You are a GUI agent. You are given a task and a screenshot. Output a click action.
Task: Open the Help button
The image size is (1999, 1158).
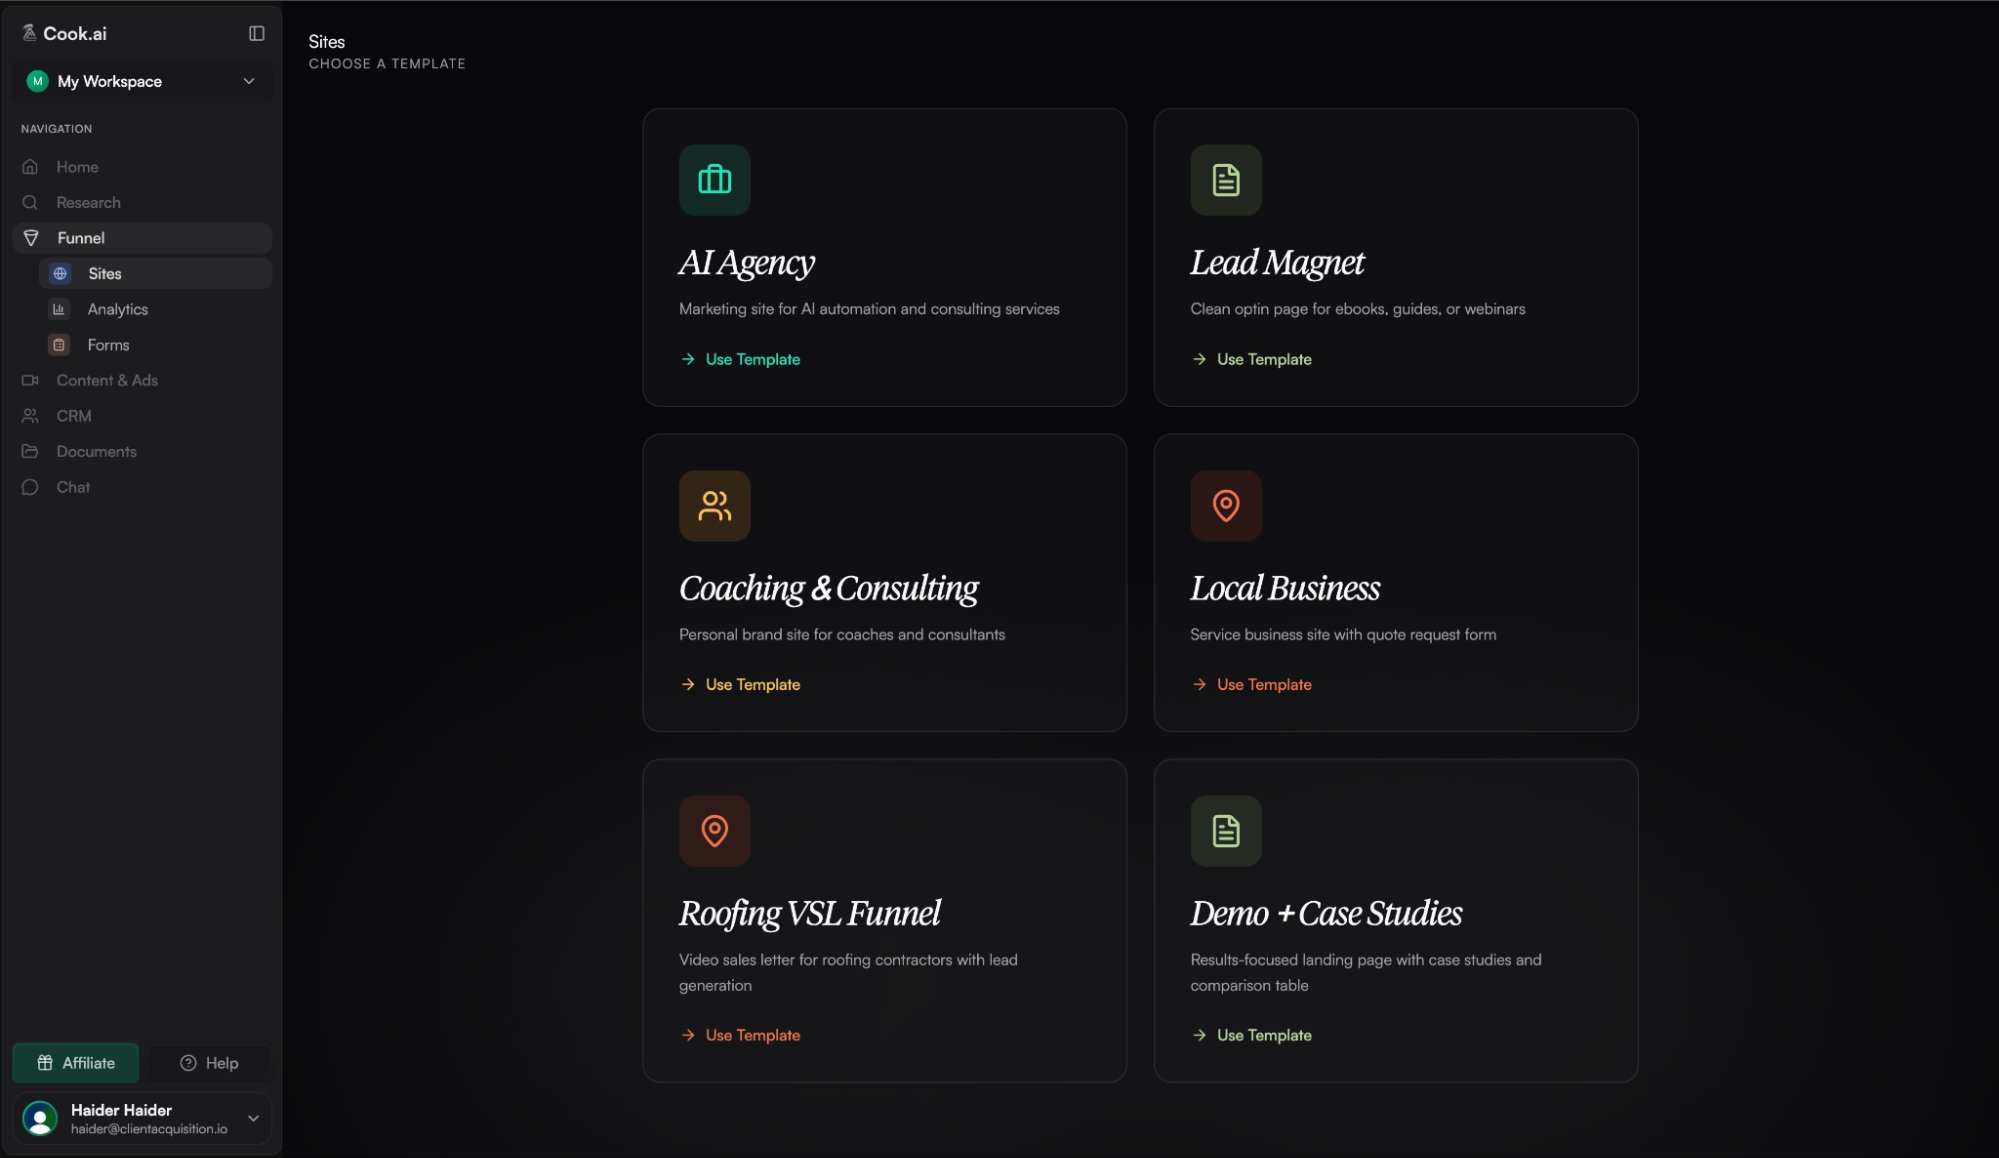pos(209,1063)
